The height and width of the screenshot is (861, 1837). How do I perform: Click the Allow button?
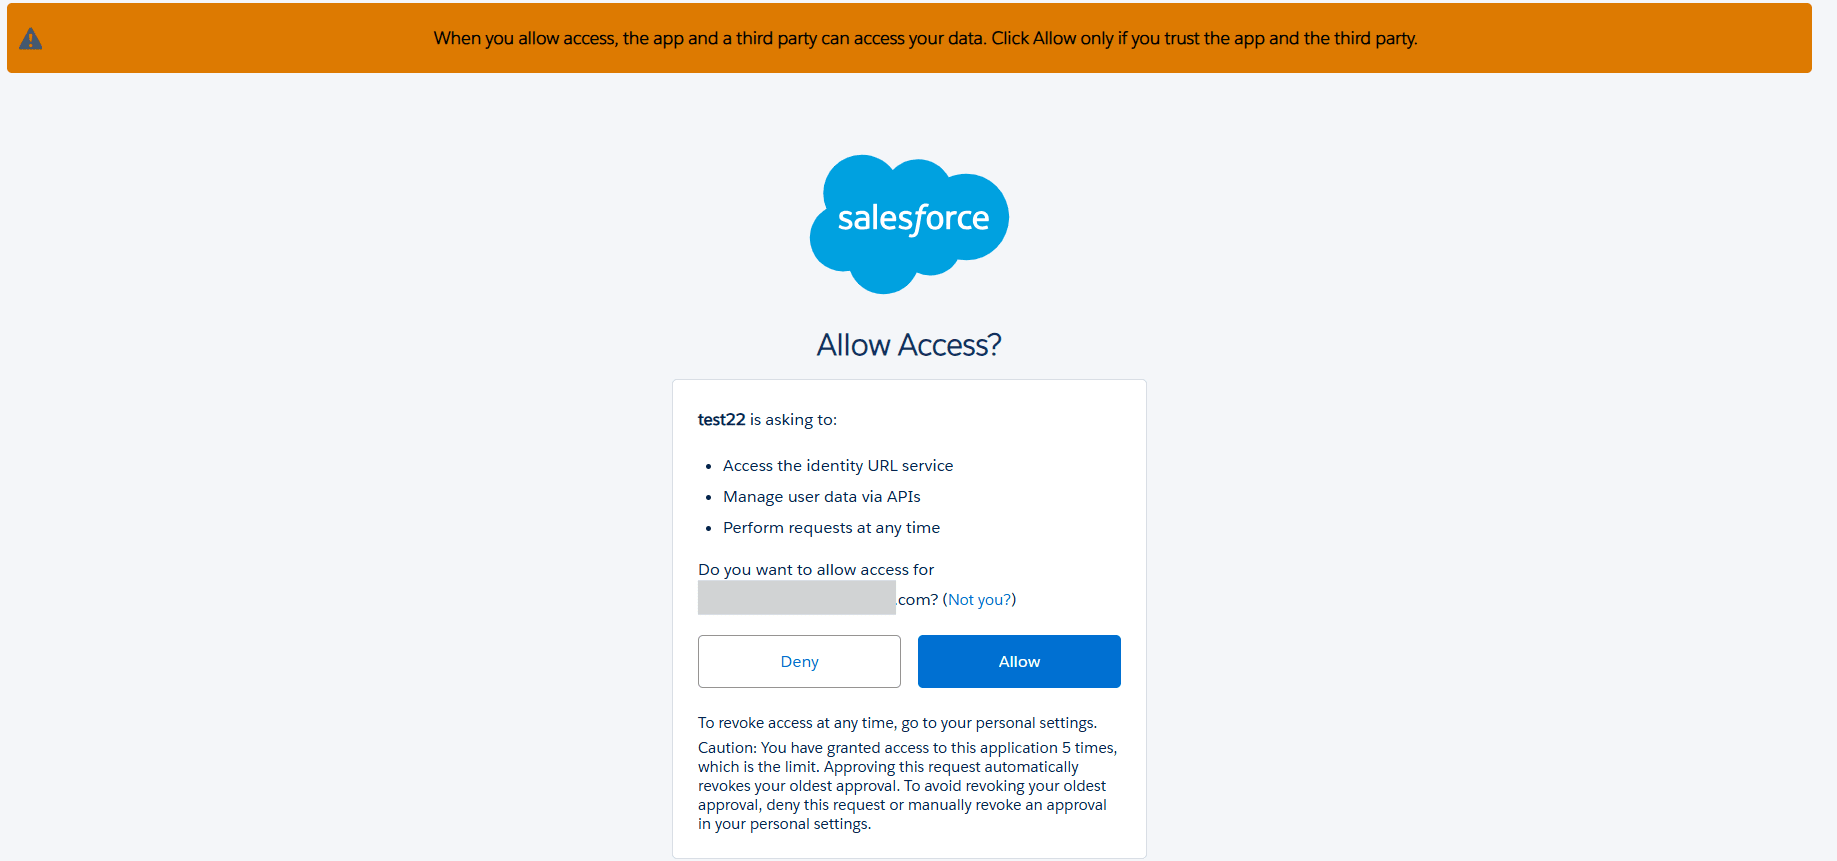(x=1018, y=661)
